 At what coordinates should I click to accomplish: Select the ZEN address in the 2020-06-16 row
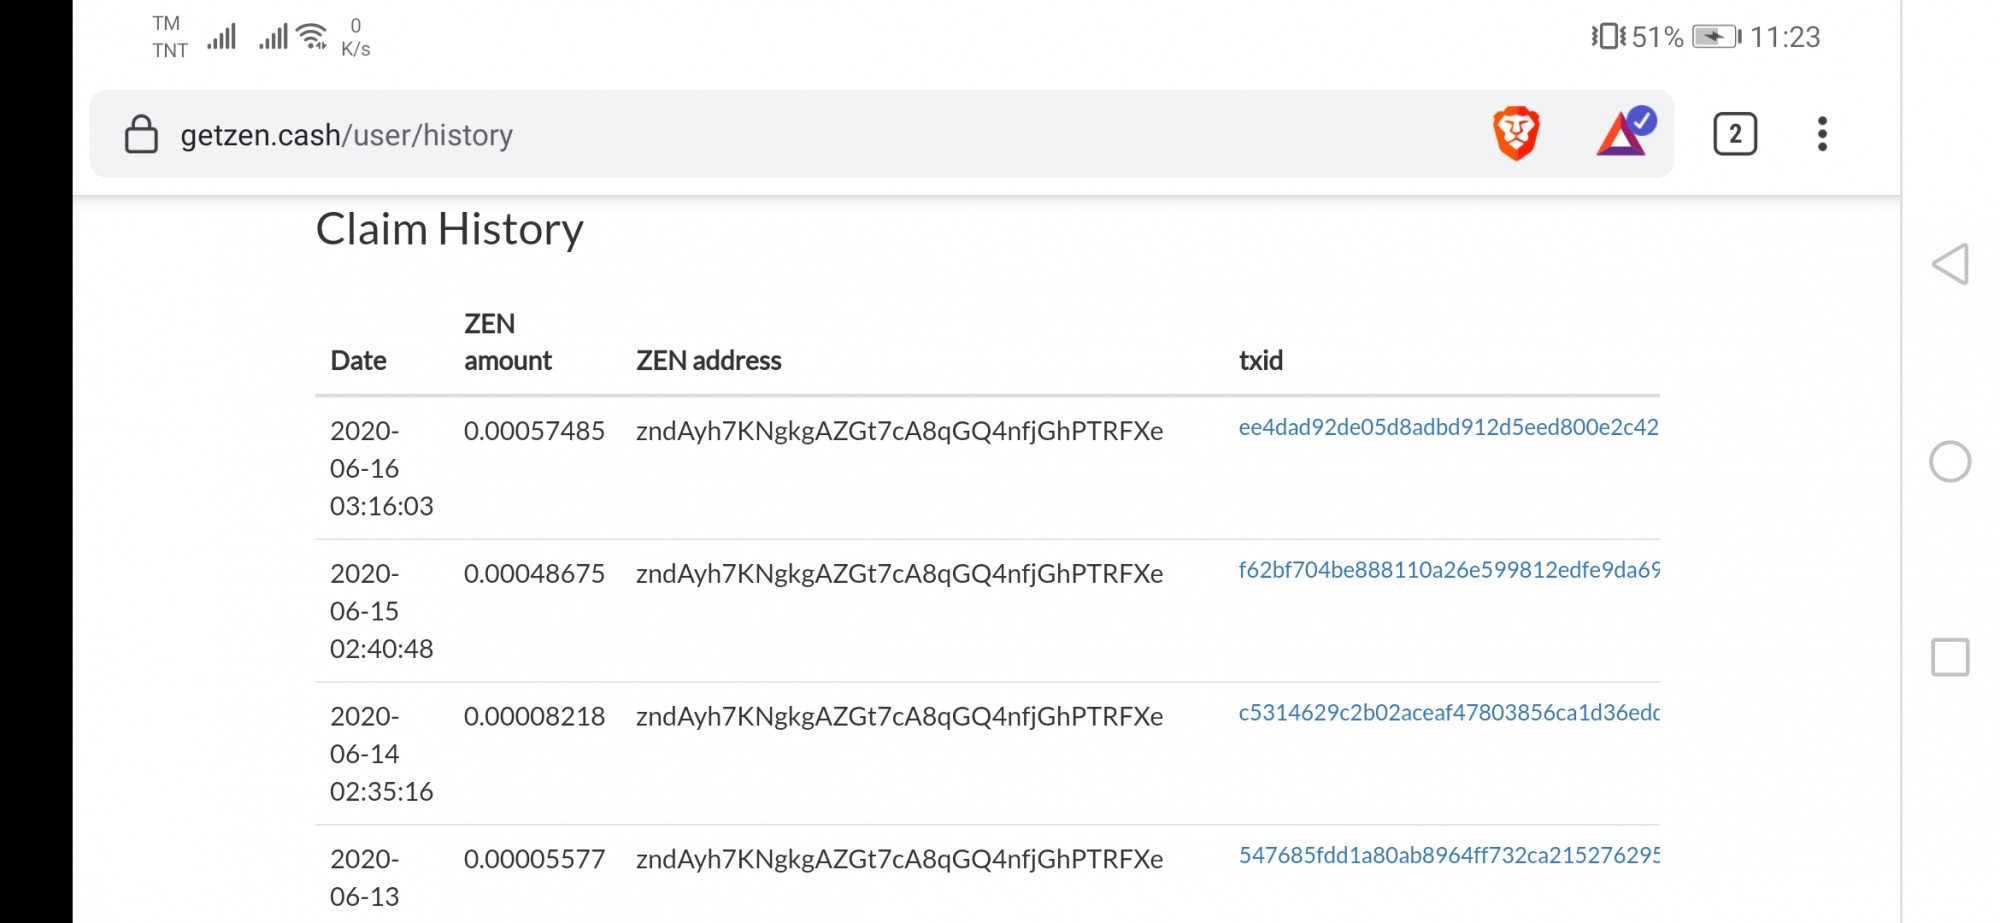(899, 432)
